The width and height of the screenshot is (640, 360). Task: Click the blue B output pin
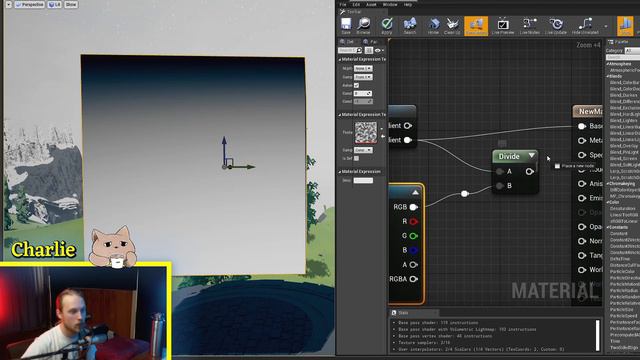(x=413, y=250)
